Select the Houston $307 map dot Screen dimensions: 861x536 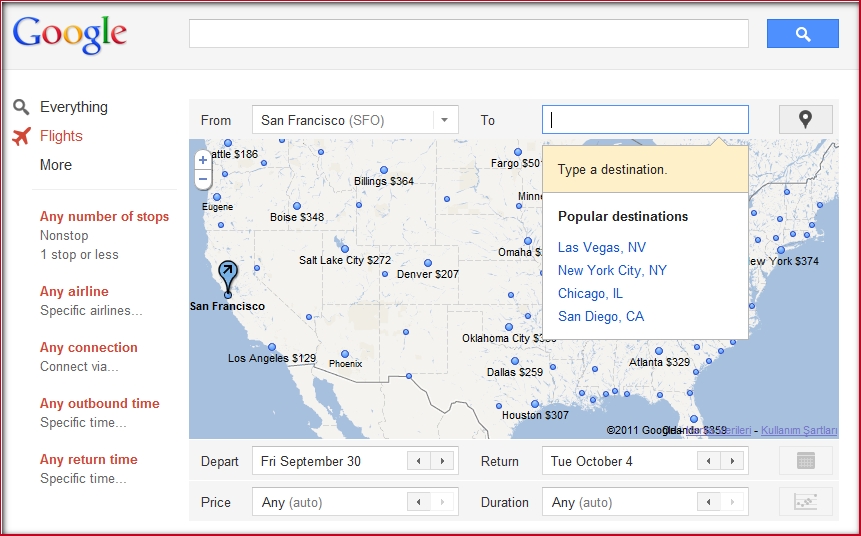click(534, 404)
